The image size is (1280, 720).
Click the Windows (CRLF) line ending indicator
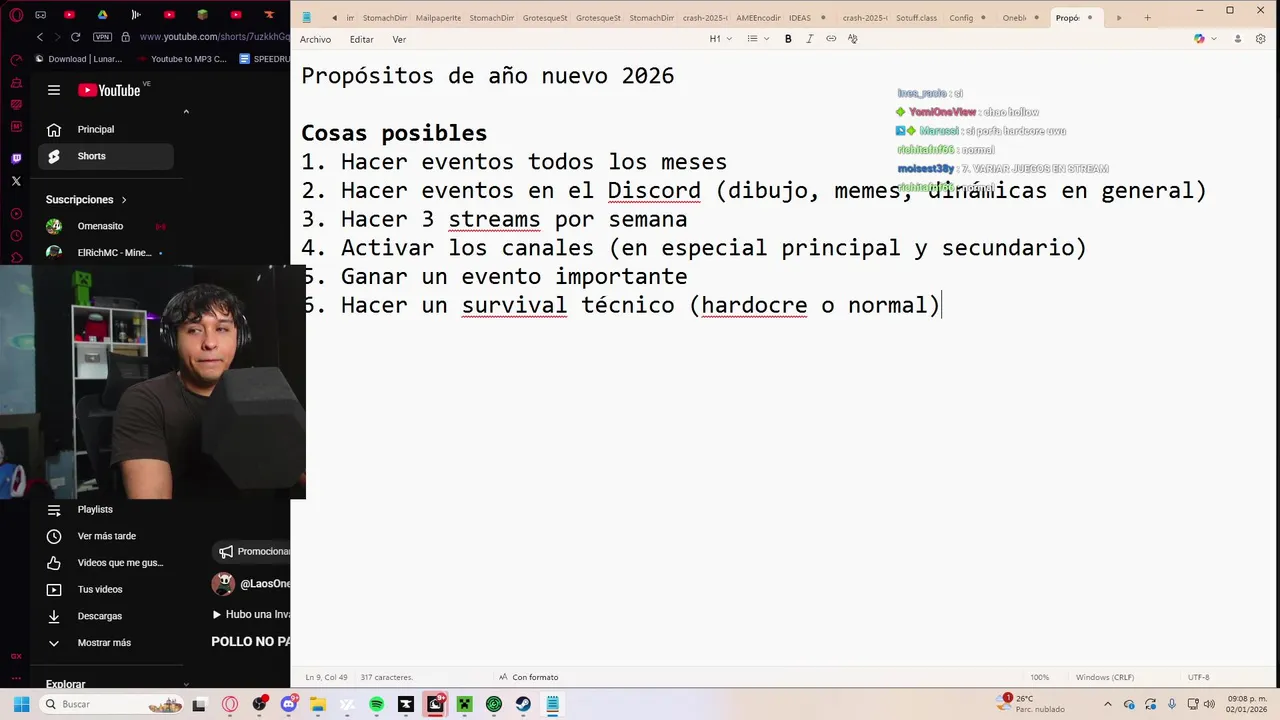pos(1105,677)
